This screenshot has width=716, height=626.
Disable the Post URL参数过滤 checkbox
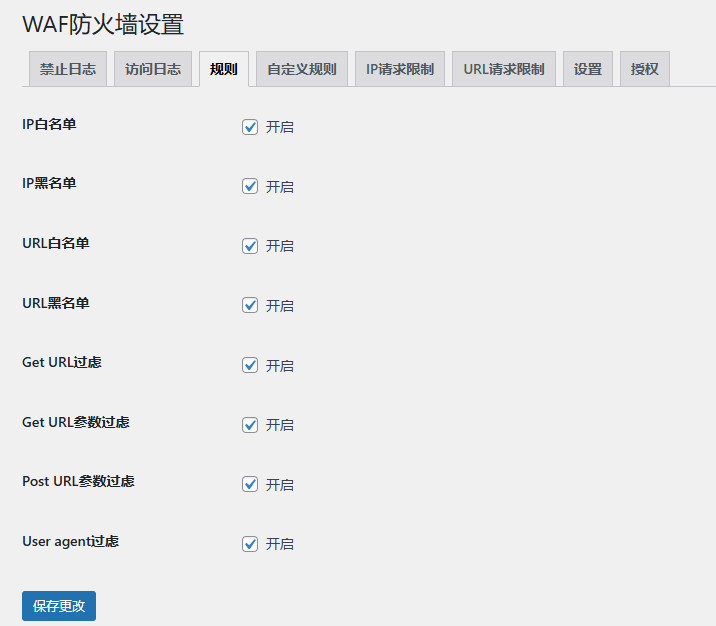(x=250, y=485)
